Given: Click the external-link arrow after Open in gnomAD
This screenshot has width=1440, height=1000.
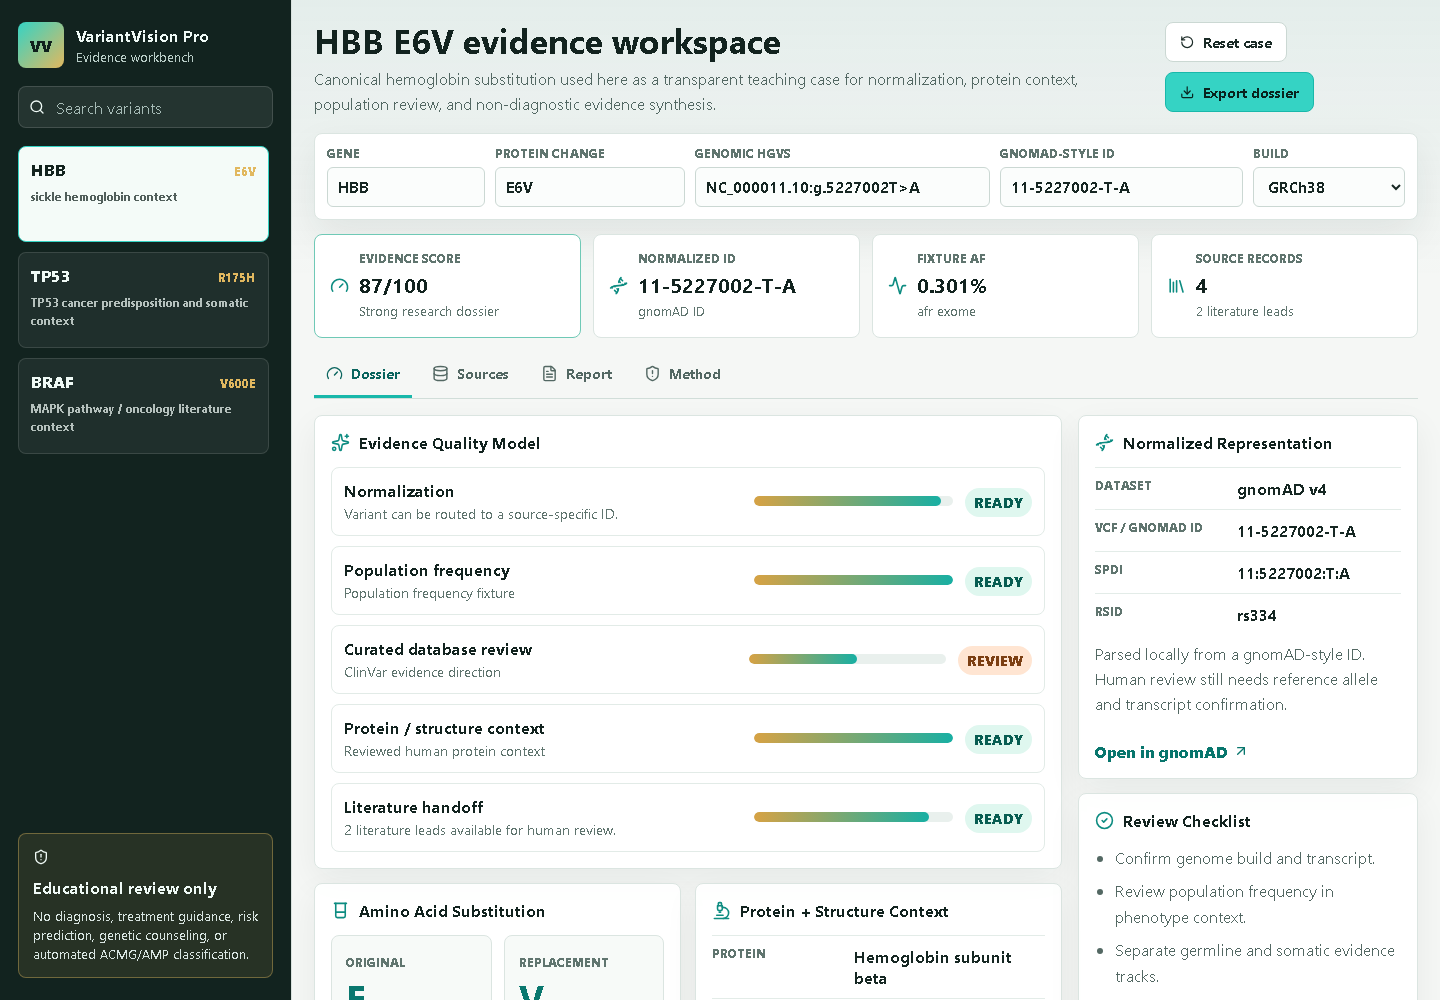Looking at the screenshot, I should pos(1241,751).
